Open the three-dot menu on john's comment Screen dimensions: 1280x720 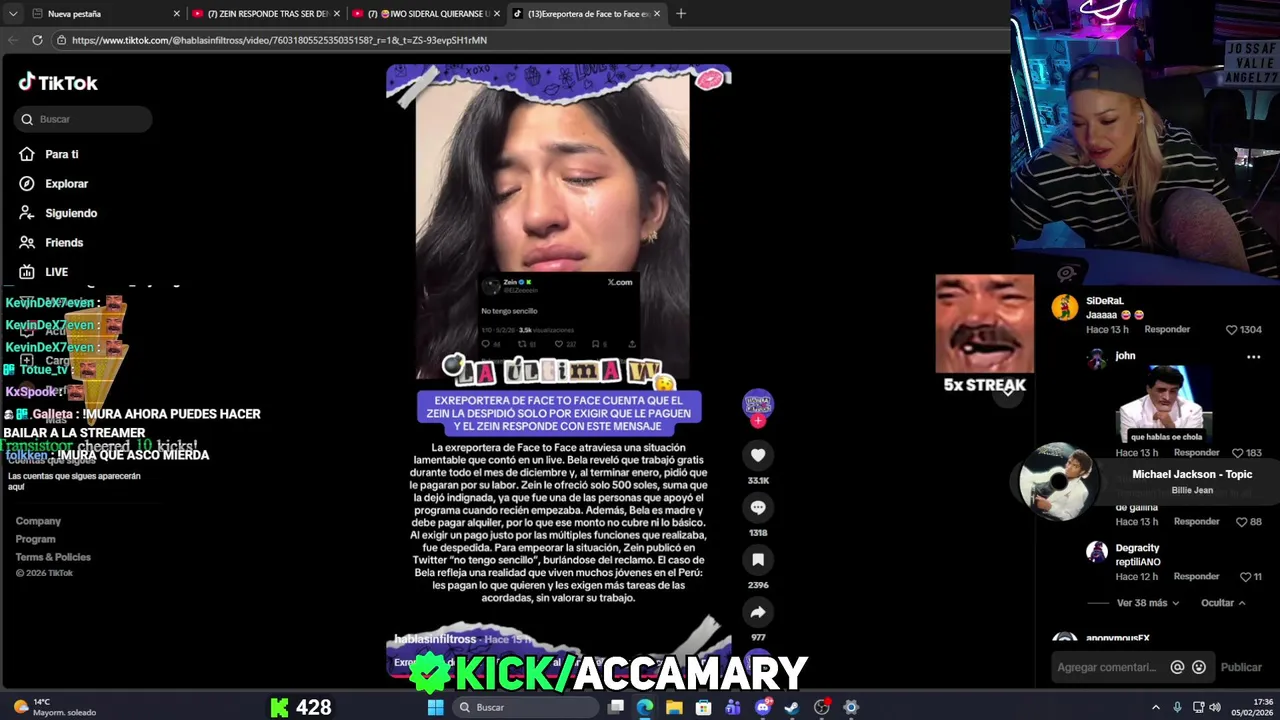(1253, 357)
